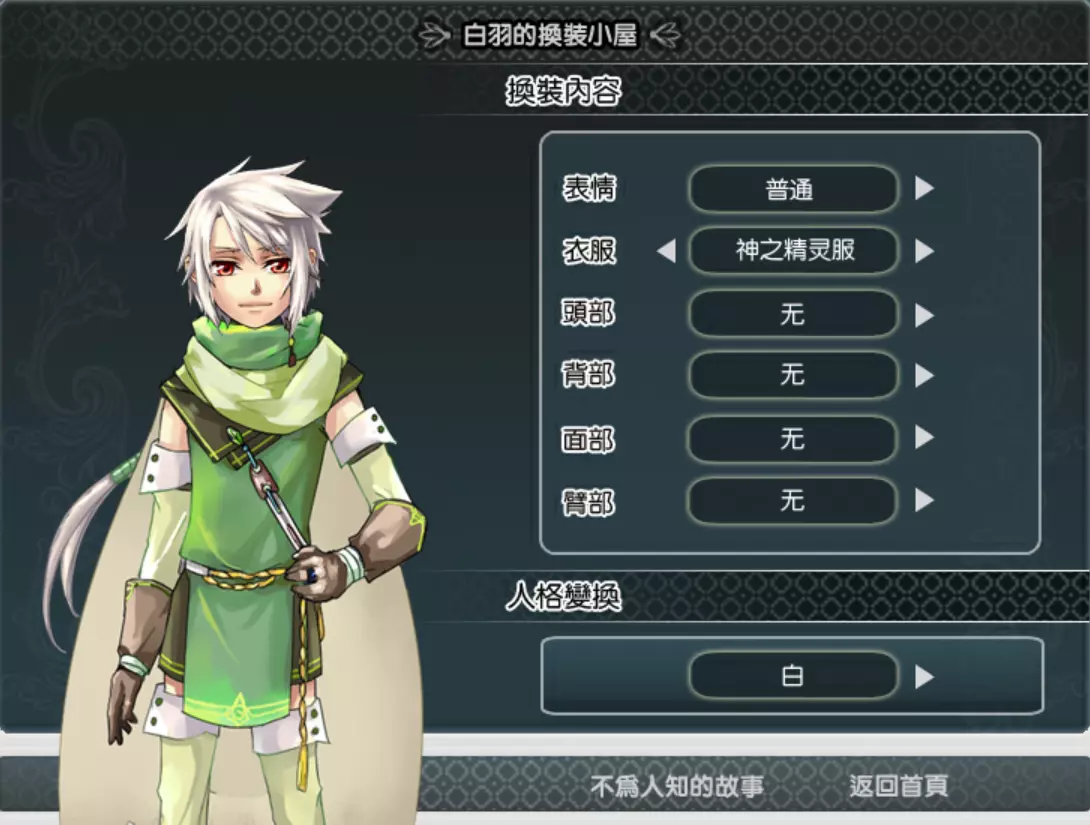Open 不為人知的故事 from bottom bar
Image resolution: width=1090 pixels, height=825 pixels.
coord(676,786)
